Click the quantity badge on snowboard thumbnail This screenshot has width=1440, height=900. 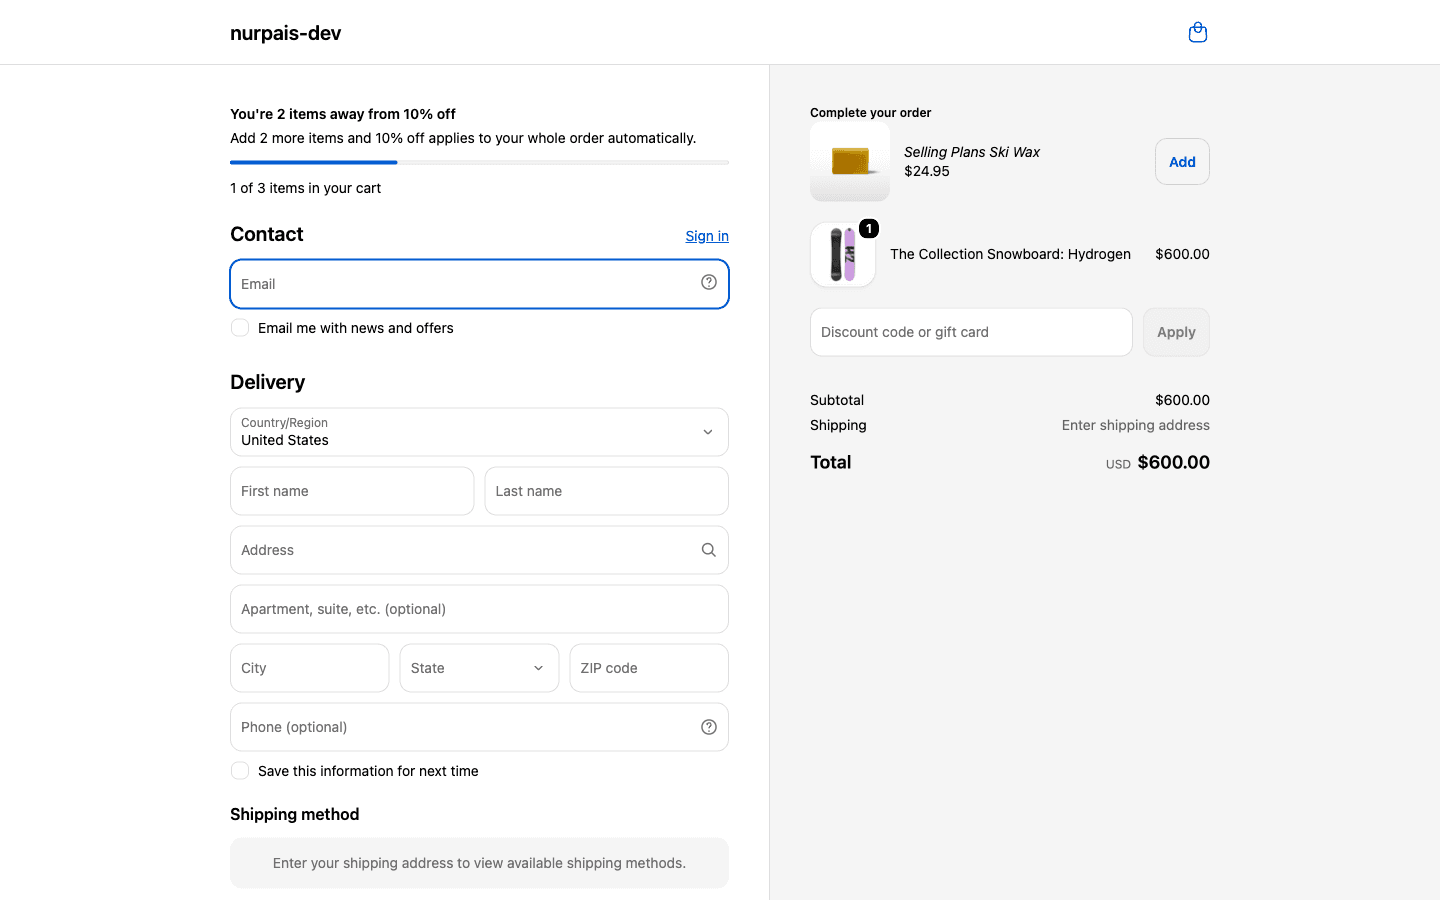[x=869, y=229]
